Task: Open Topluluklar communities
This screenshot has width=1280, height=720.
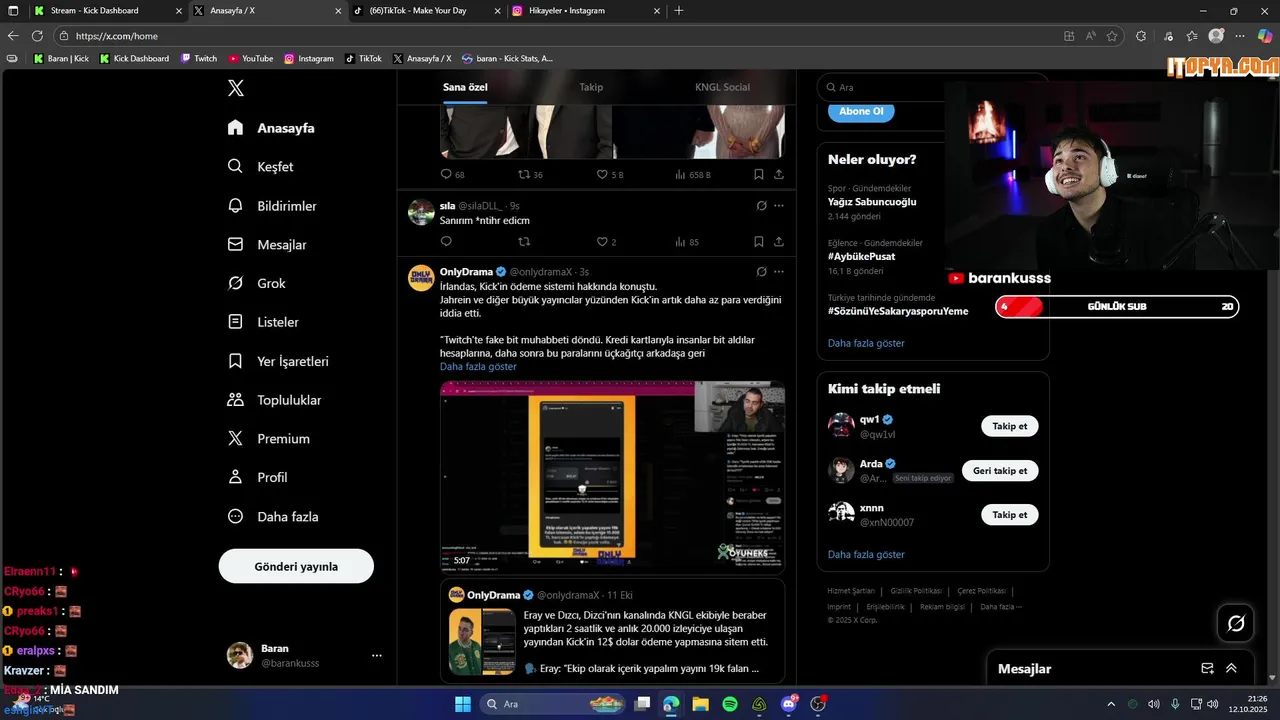Action: coord(274,400)
